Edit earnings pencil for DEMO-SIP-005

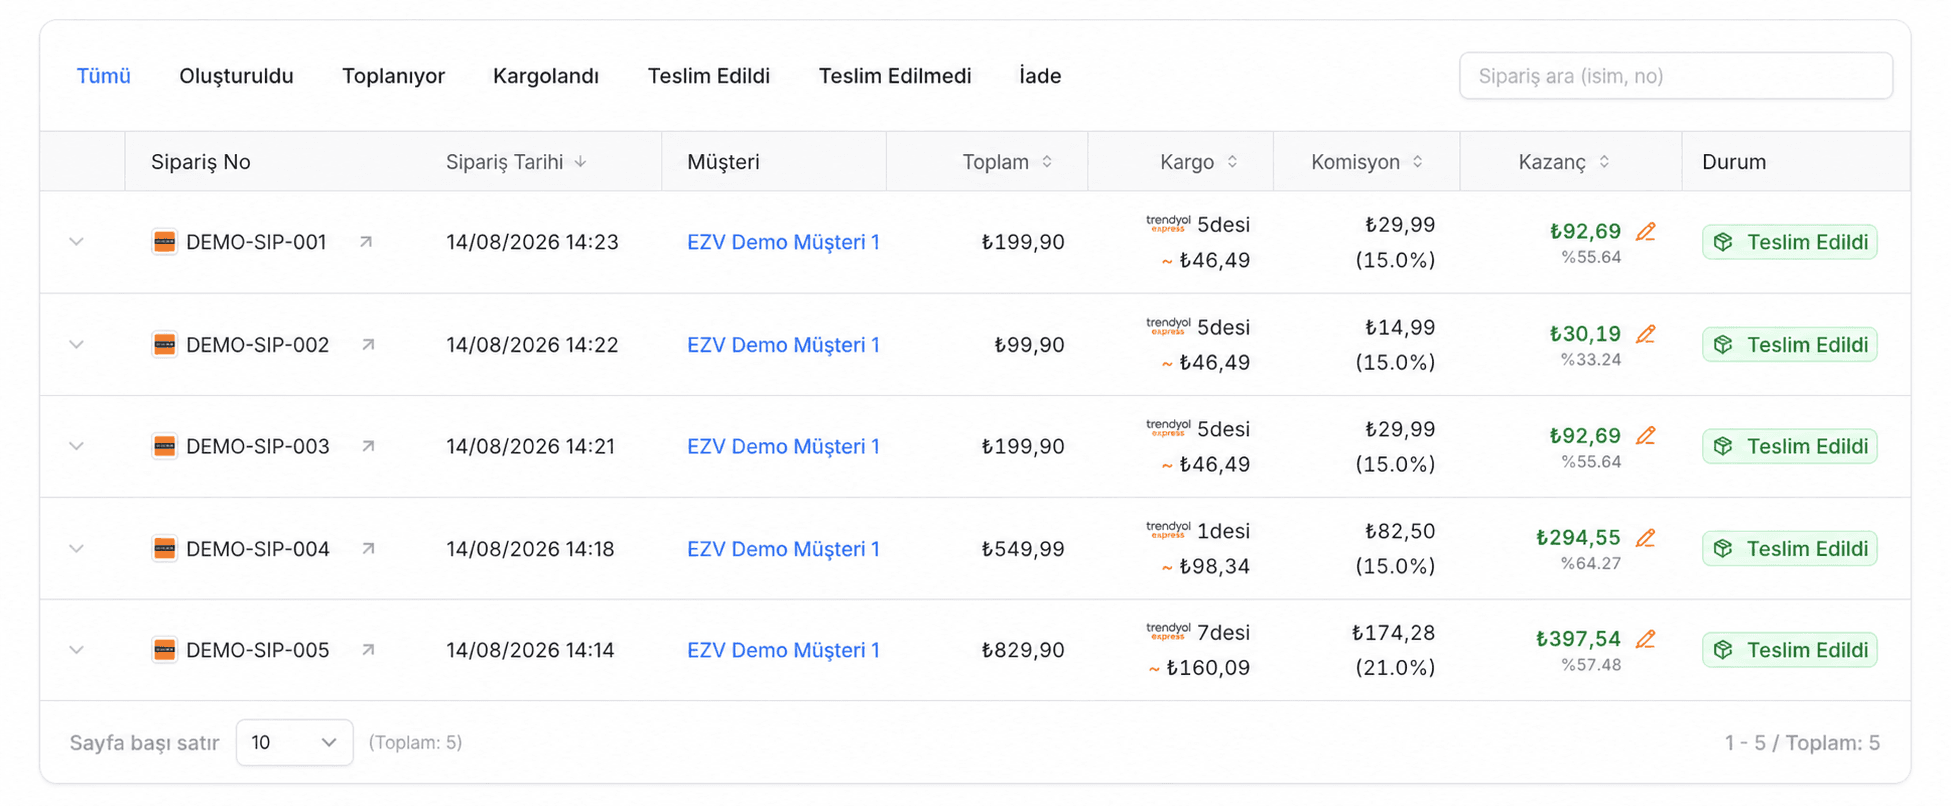1645,639
